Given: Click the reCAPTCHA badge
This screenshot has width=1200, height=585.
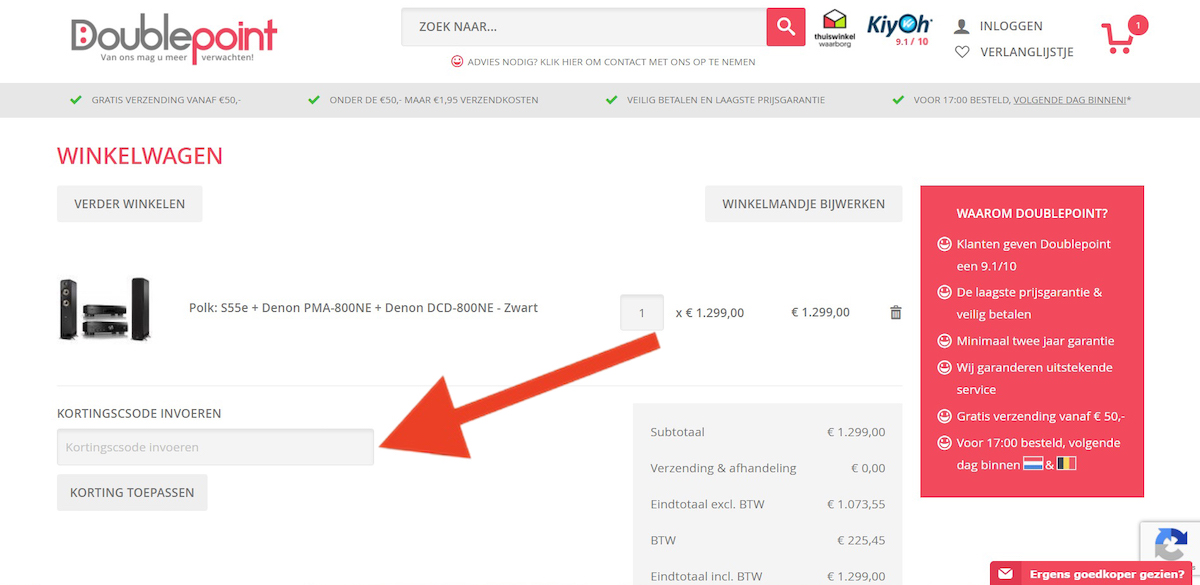Looking at the screenshot, I should [x=1170, y=544].
